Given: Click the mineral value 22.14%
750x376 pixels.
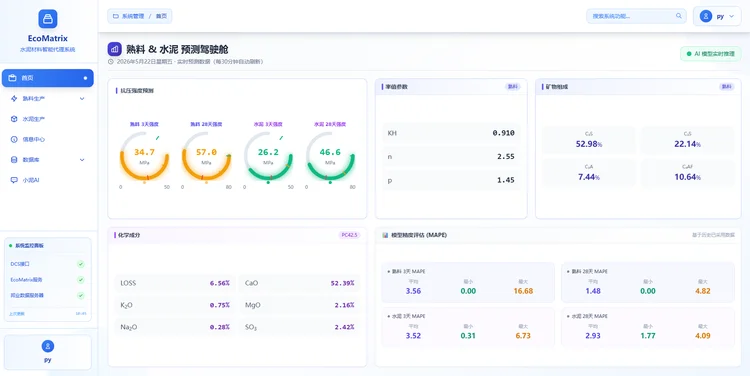Looking at the screenshot, I should [687, 144].
